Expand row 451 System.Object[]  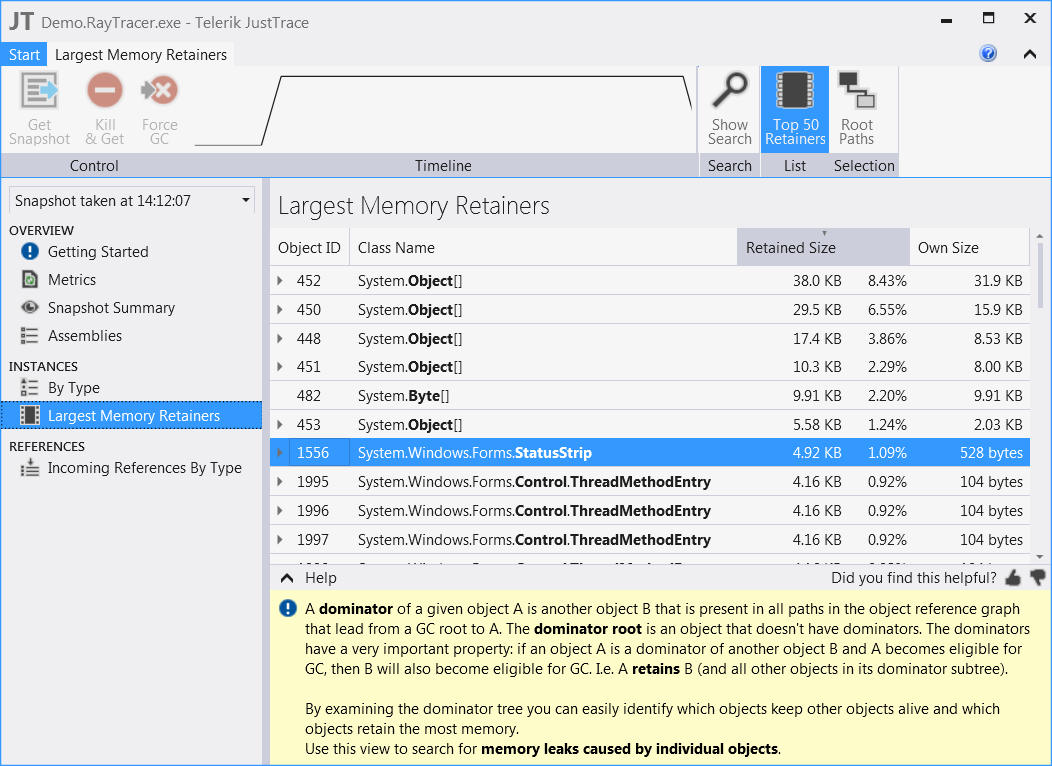280,367
